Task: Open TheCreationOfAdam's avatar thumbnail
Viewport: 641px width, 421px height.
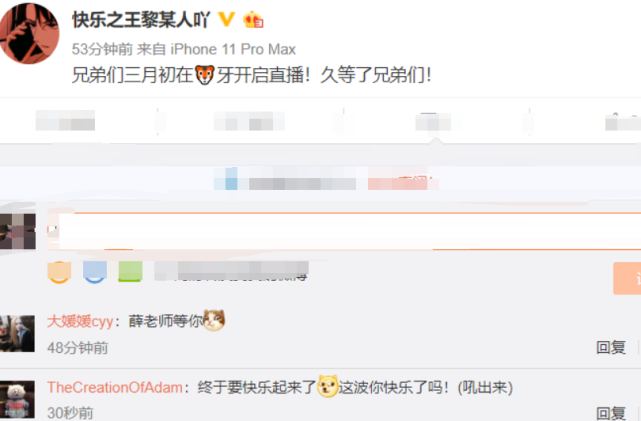Action: (17, 399)
